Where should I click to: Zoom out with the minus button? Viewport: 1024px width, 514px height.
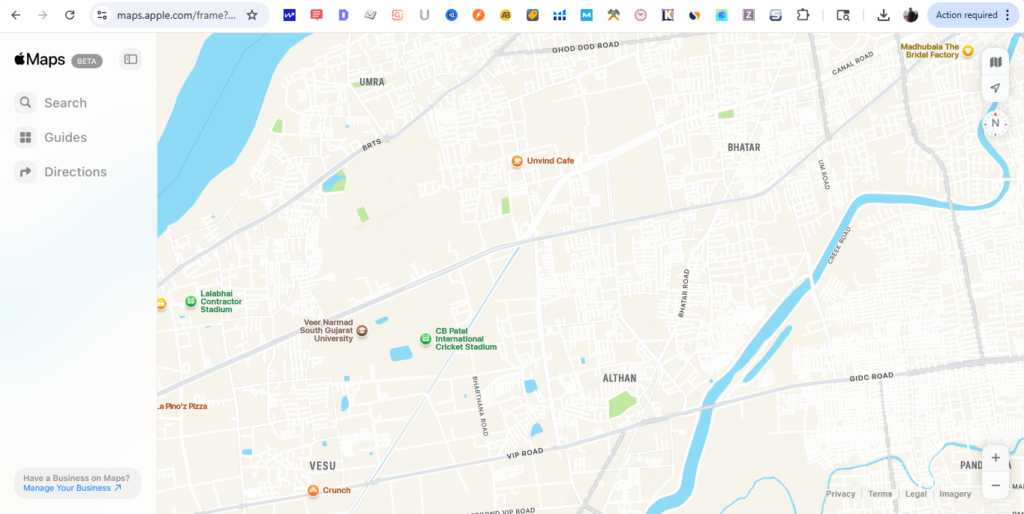point(995,485)
